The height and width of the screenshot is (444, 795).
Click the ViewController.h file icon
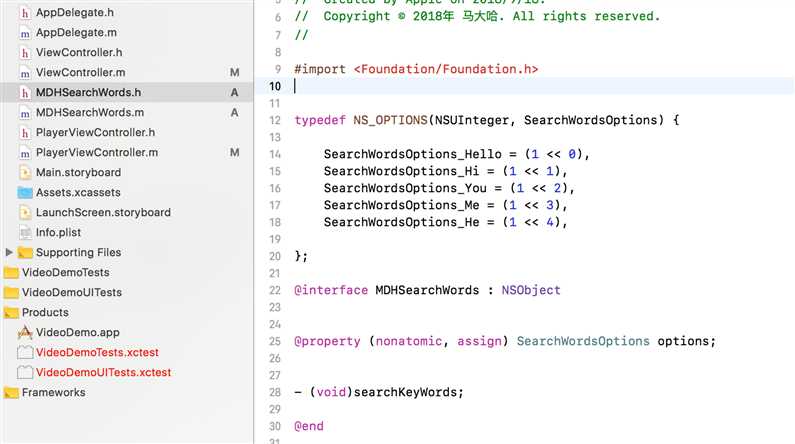pyautogui.click(x=24, y=53)
